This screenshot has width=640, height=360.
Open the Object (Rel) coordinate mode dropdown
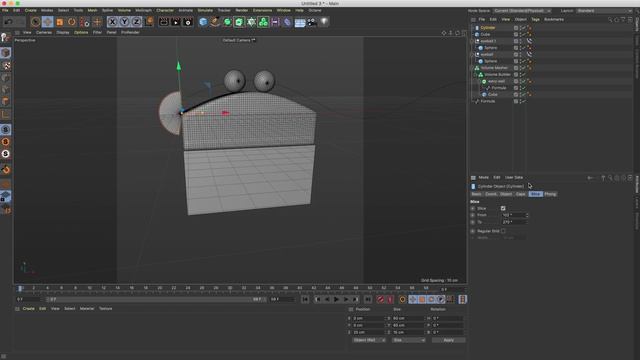(369, 340)
